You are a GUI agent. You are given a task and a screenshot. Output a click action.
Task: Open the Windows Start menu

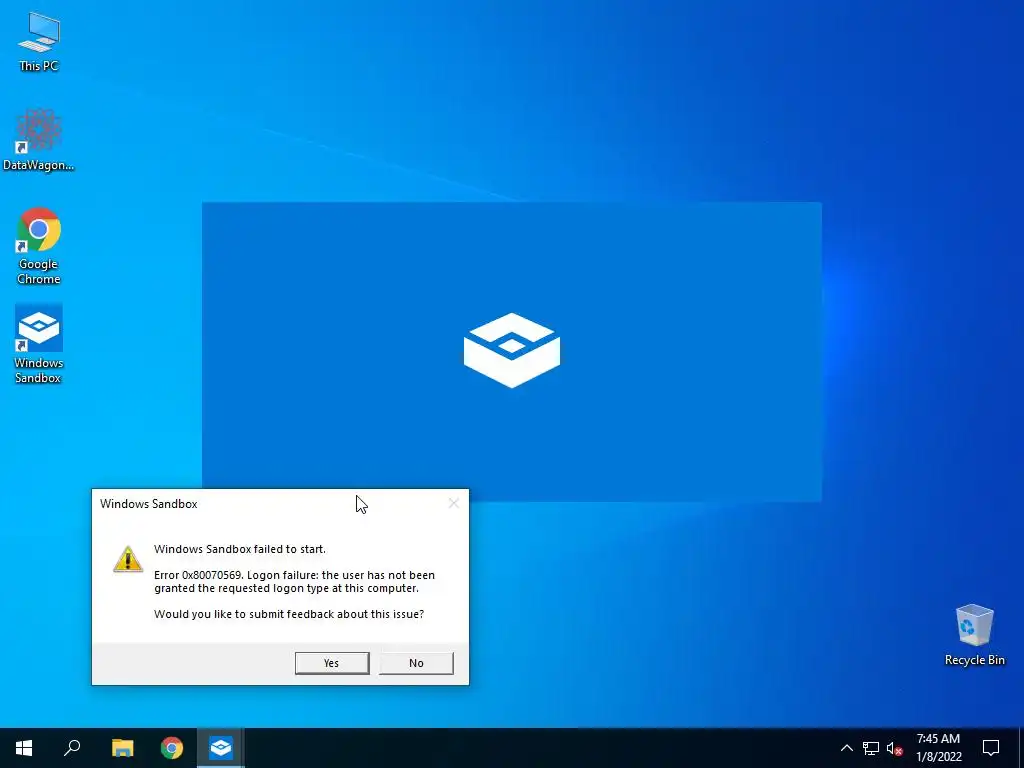coord(24,748)
